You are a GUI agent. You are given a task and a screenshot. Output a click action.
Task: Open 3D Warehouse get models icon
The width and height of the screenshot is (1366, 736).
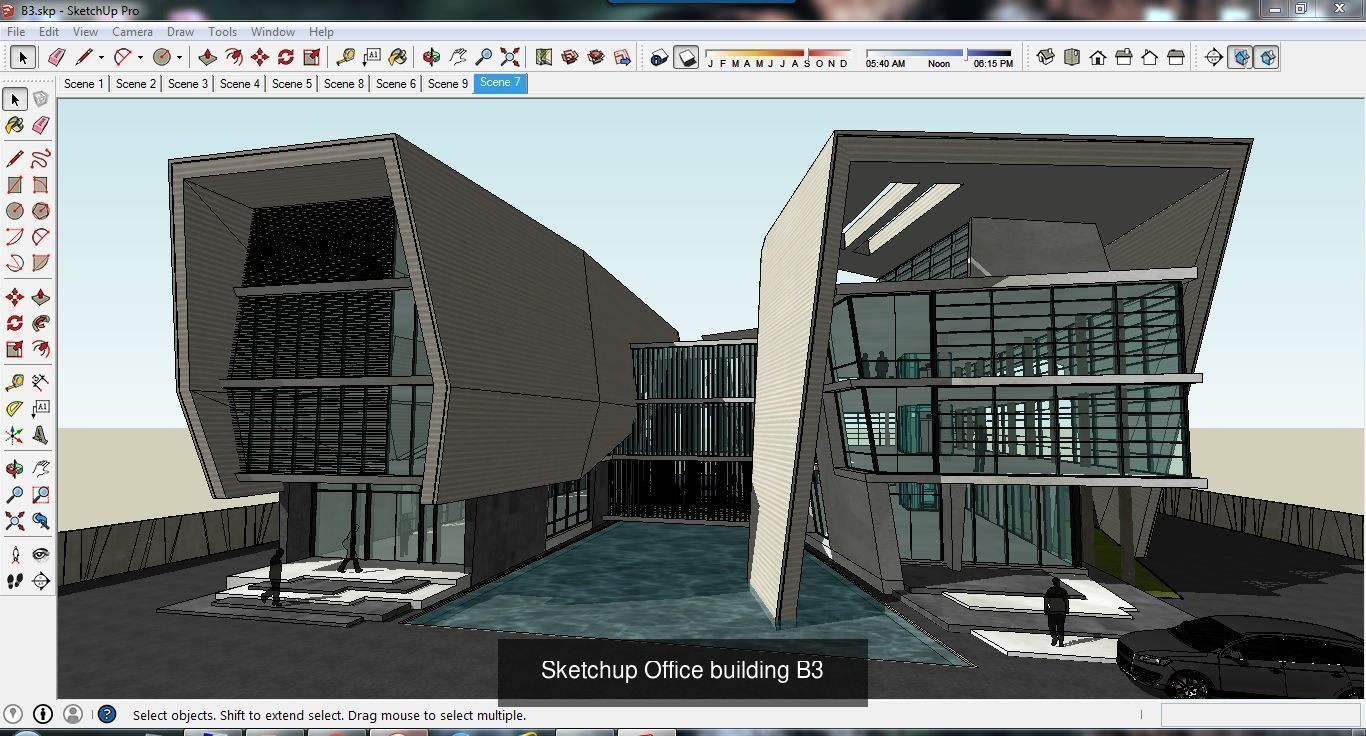(570, 57)
